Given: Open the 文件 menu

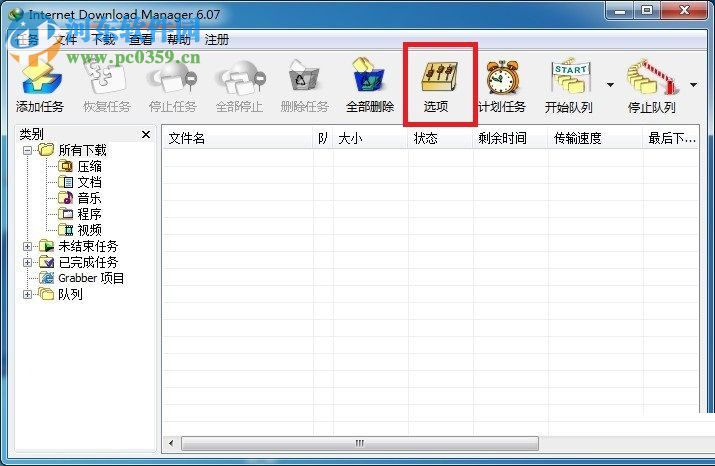Looking at the screenshot, I should (66, 40).
